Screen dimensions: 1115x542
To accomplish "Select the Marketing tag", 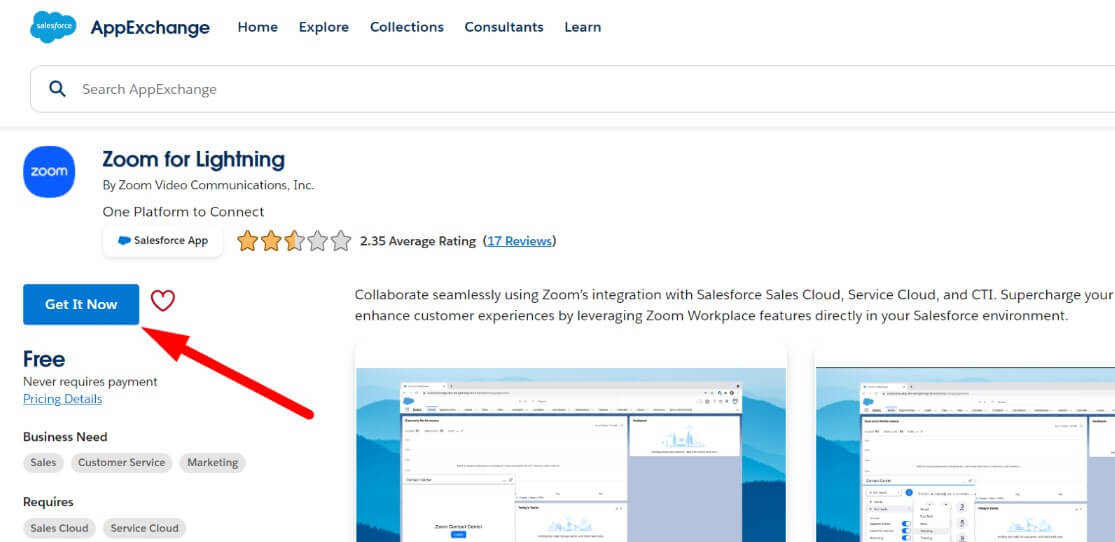I will click(x=213, y=462).
